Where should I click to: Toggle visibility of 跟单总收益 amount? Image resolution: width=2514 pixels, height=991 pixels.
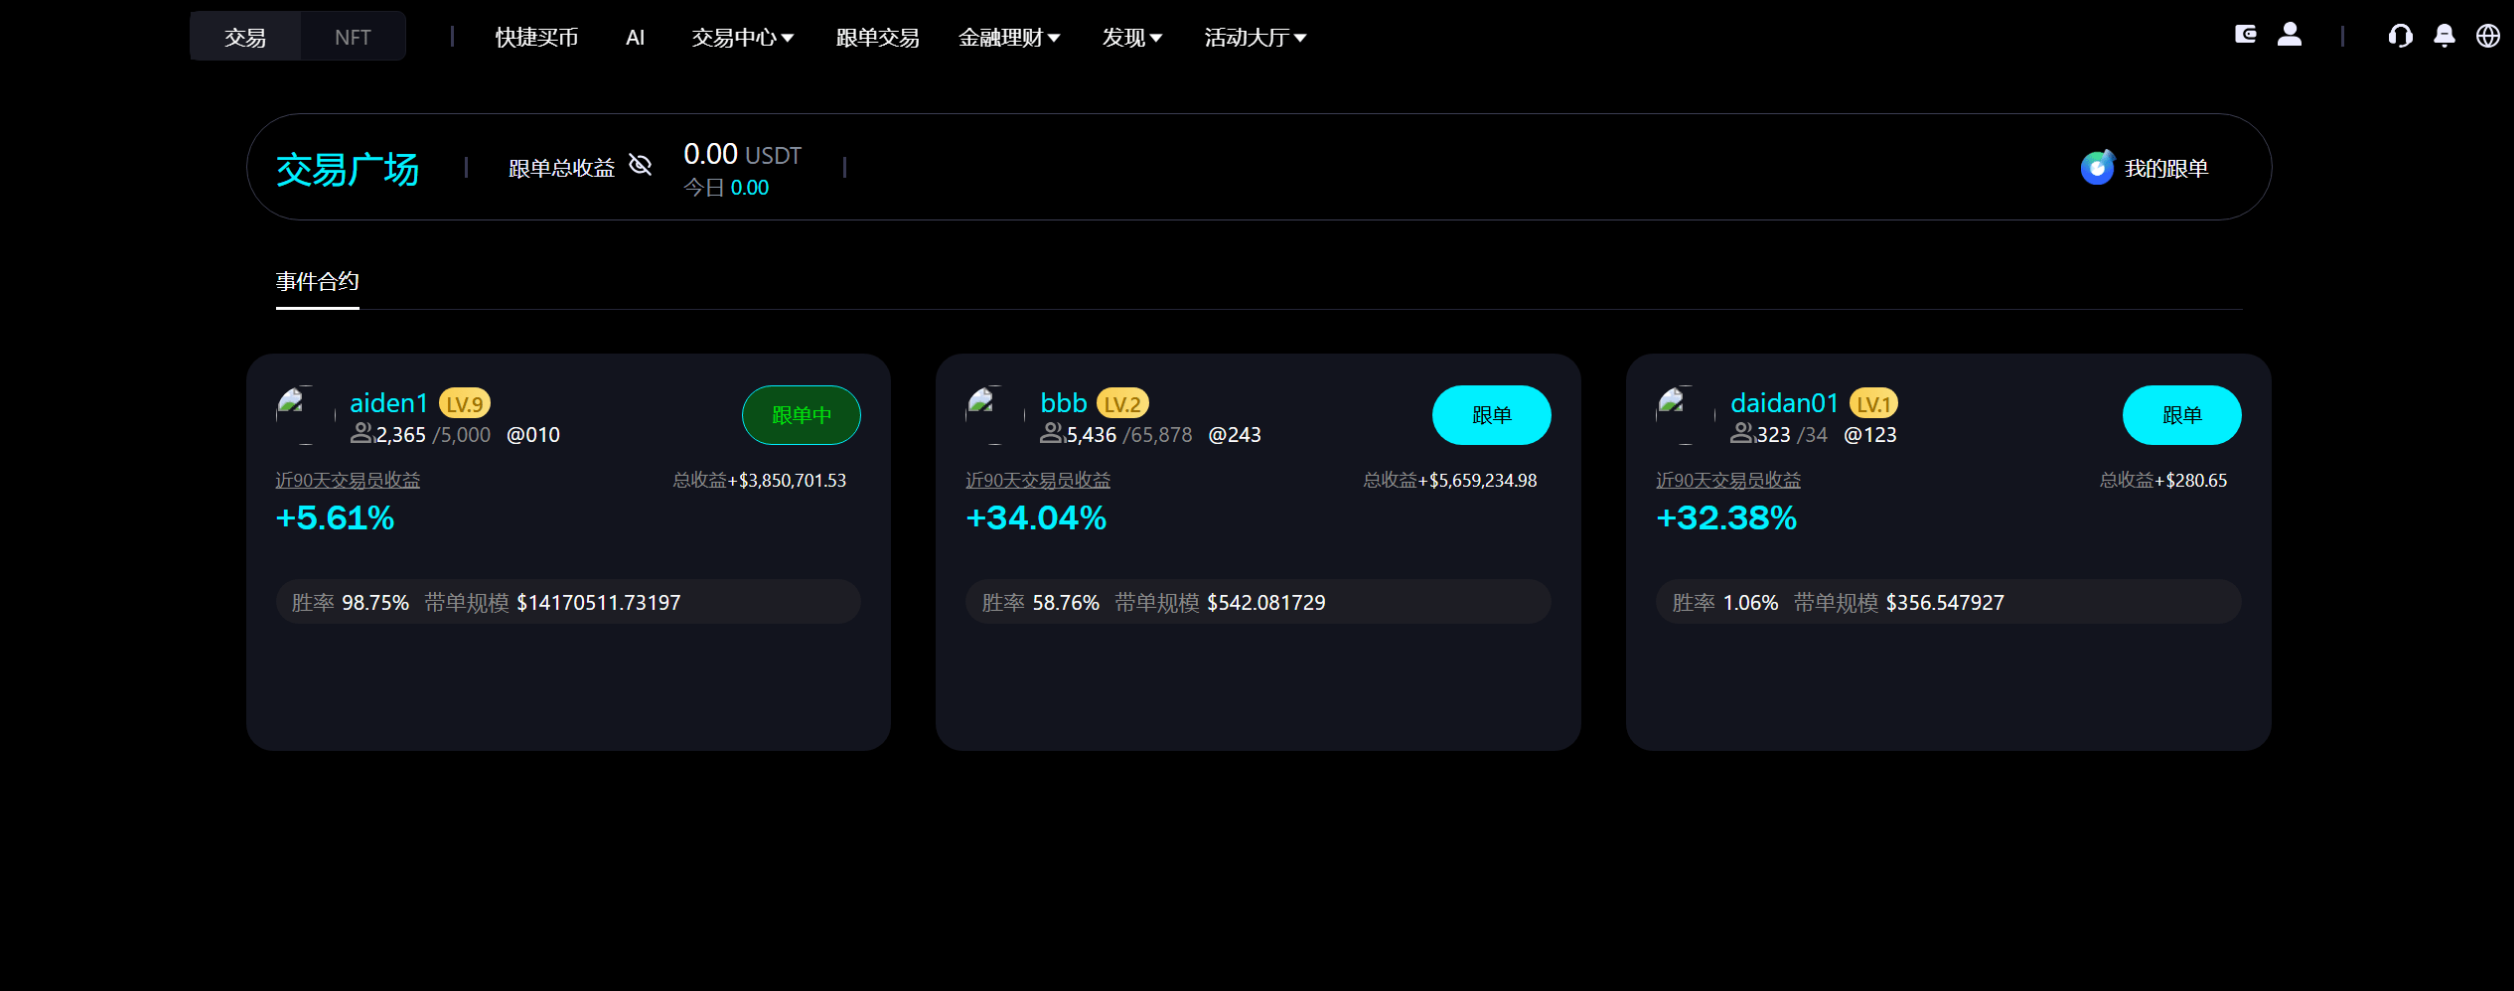[640, 165]
